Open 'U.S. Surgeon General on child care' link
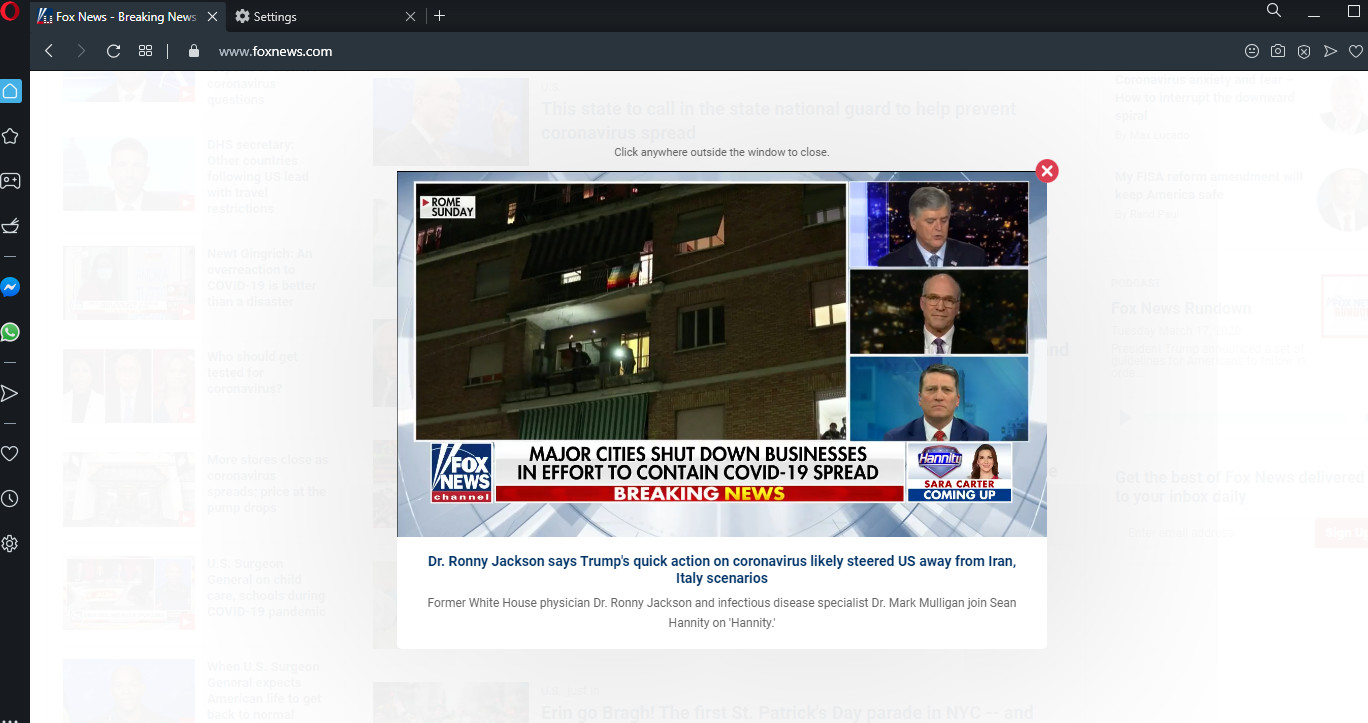 (266, 588)
